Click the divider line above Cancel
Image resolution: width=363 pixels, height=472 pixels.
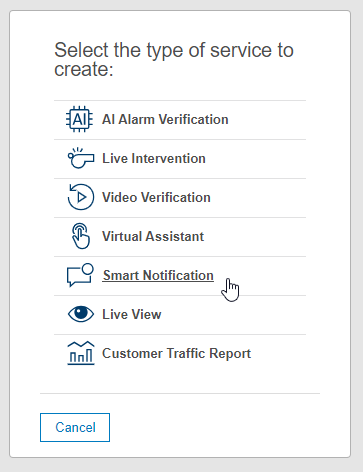point(180,393)
